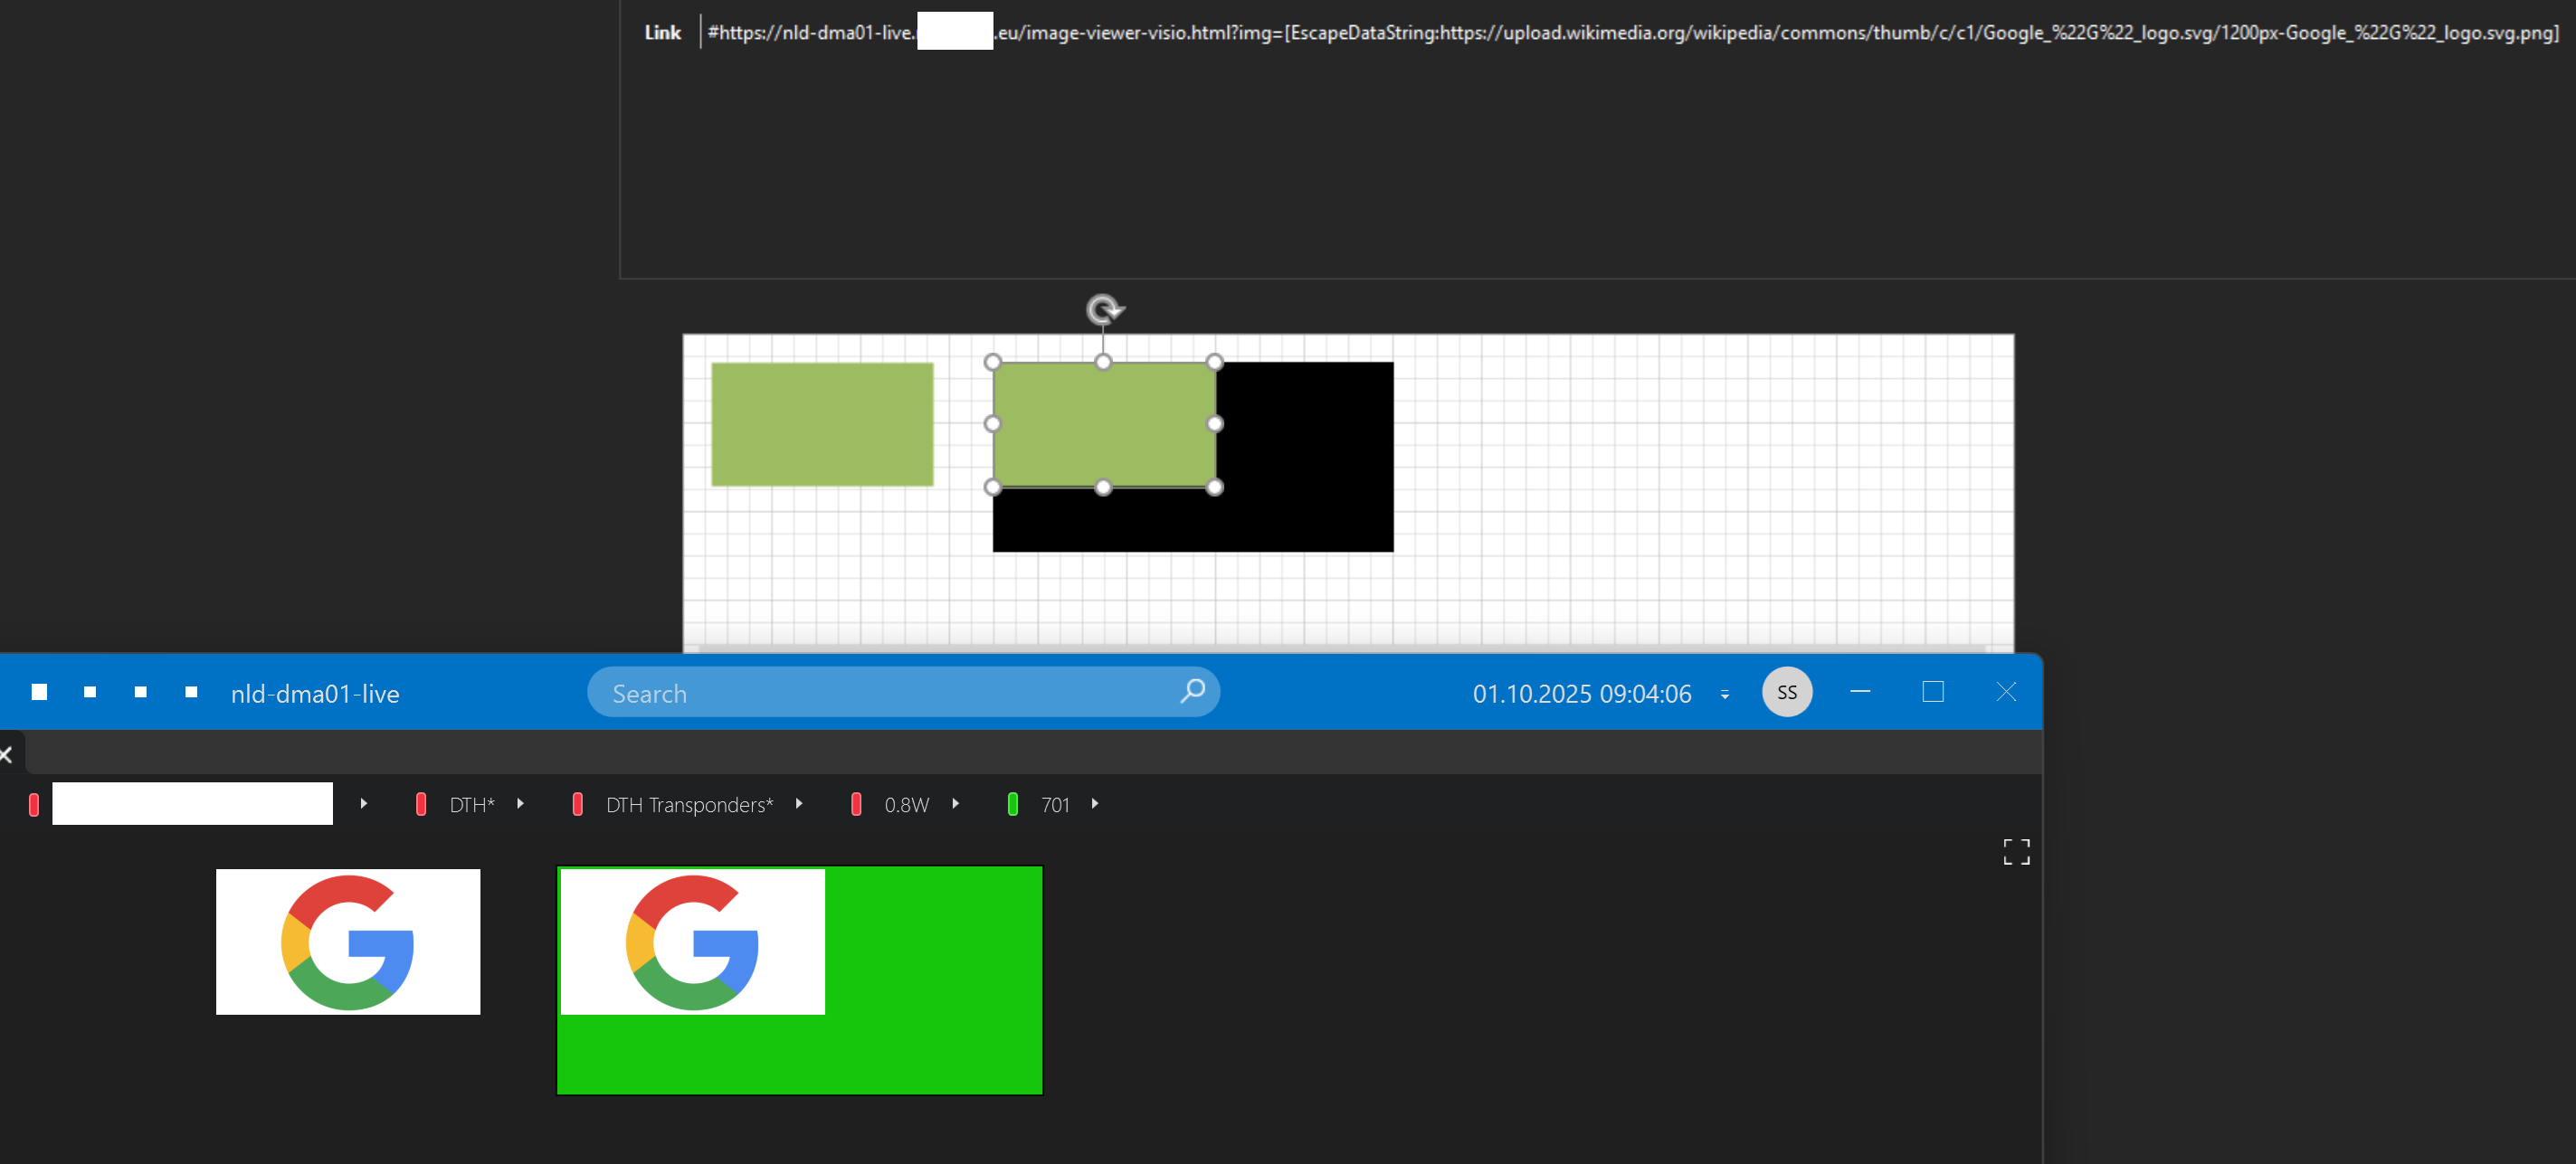Click the Google logo thumbnail on green background
Image resolution: width=2576 pixels, height=1164 pixels.
(692, 941)
